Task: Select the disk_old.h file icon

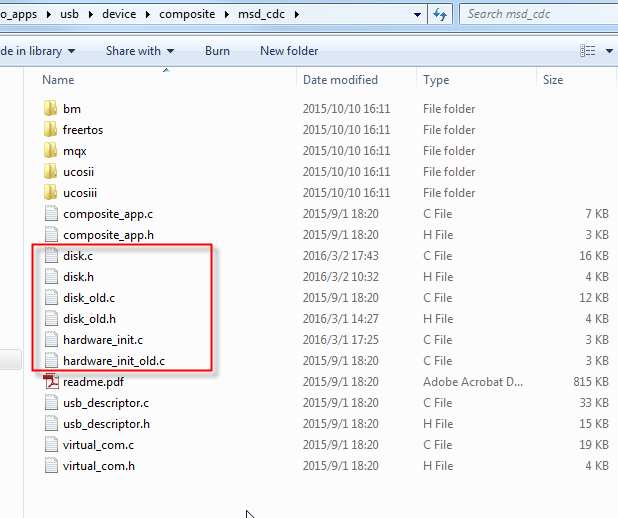Action: pos(51,319)
